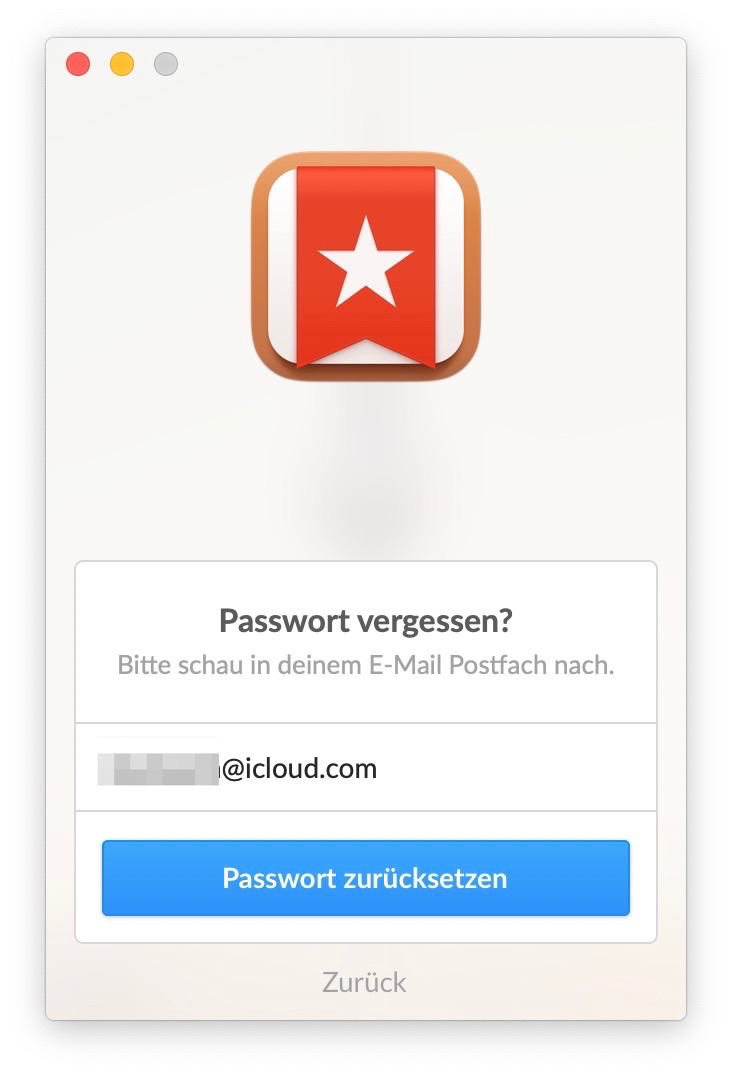
Task: Click inside the email address field
Action: pos(366,767)
